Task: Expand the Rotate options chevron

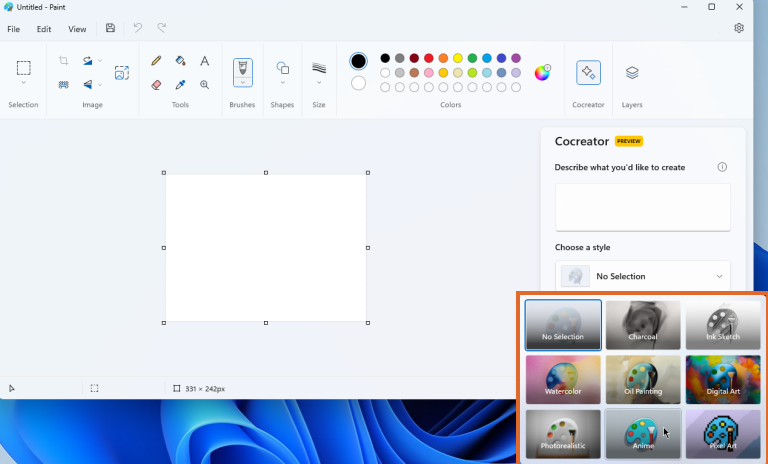Action: tap(100, 60)
